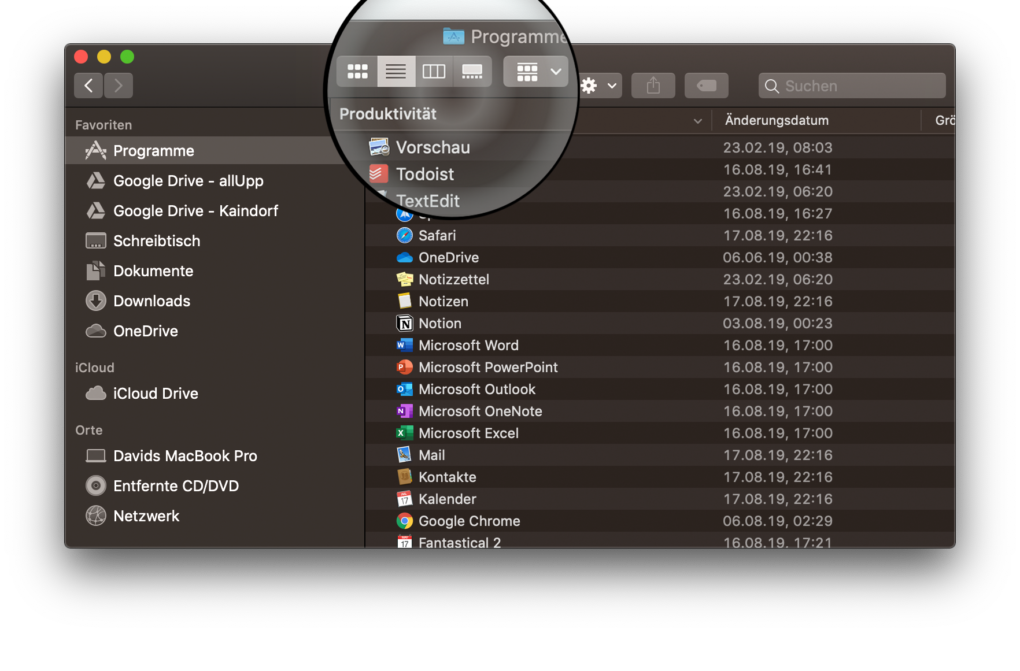Viewport: 1020px width, 671px height.
Task: Select the Vorschau app icon
Action: [379, 147]
